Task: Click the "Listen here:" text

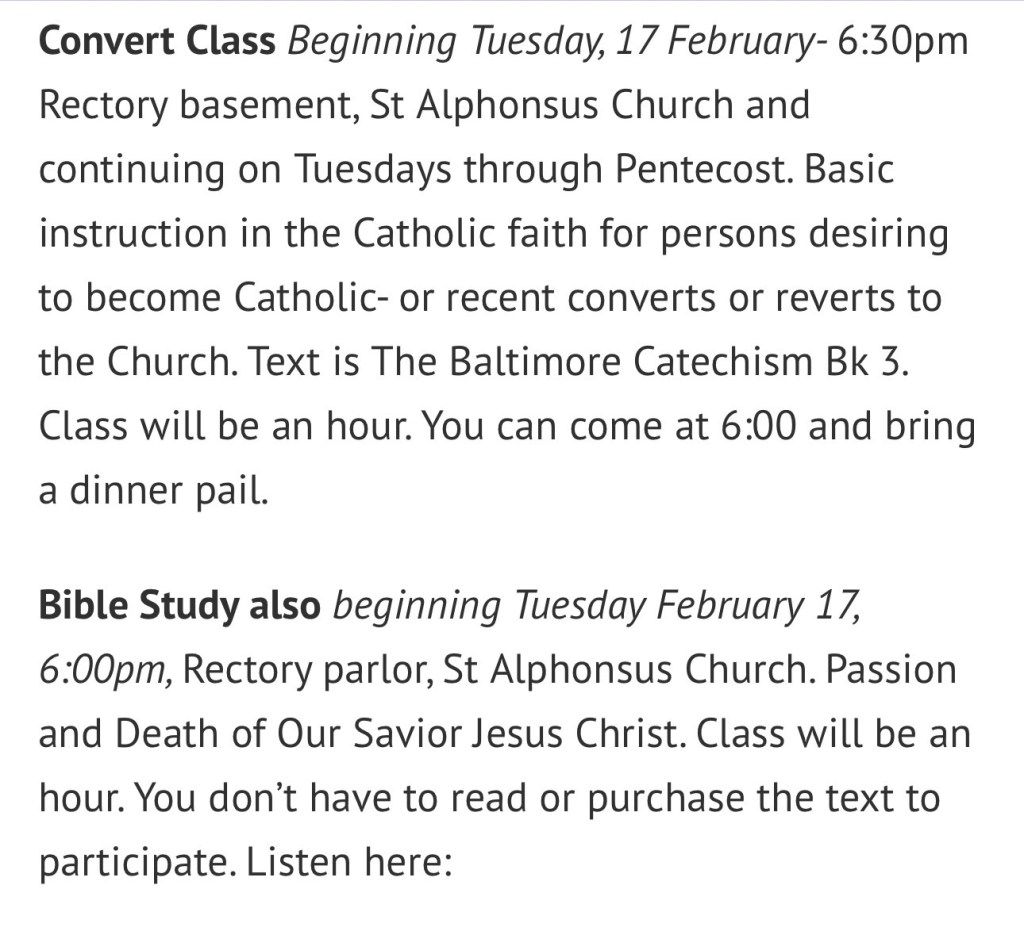Action: point(350,862)
